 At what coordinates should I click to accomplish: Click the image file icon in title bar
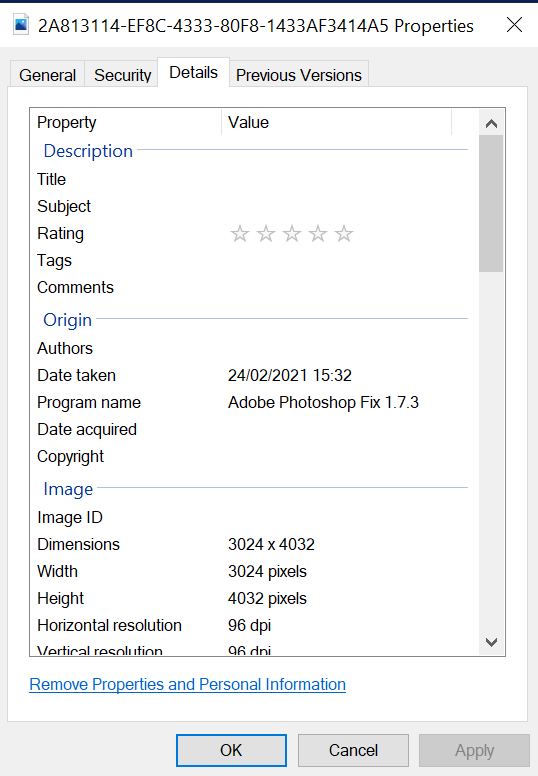[x=21, y=25]
